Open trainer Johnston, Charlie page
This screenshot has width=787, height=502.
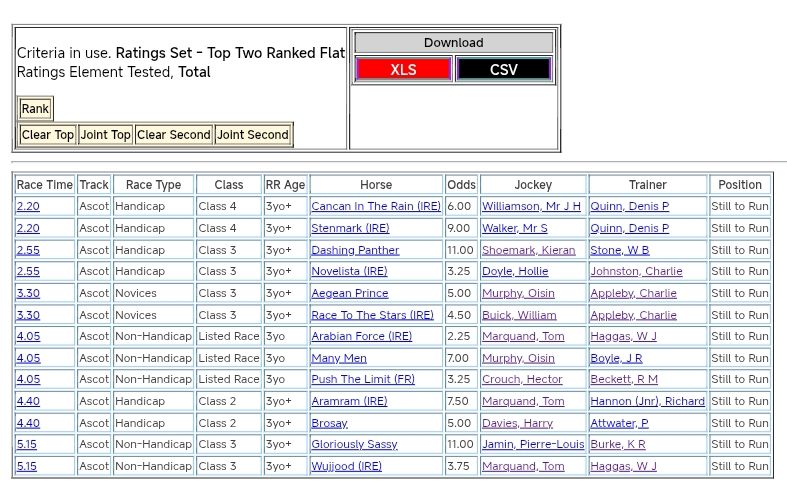(x=636, y=271)
